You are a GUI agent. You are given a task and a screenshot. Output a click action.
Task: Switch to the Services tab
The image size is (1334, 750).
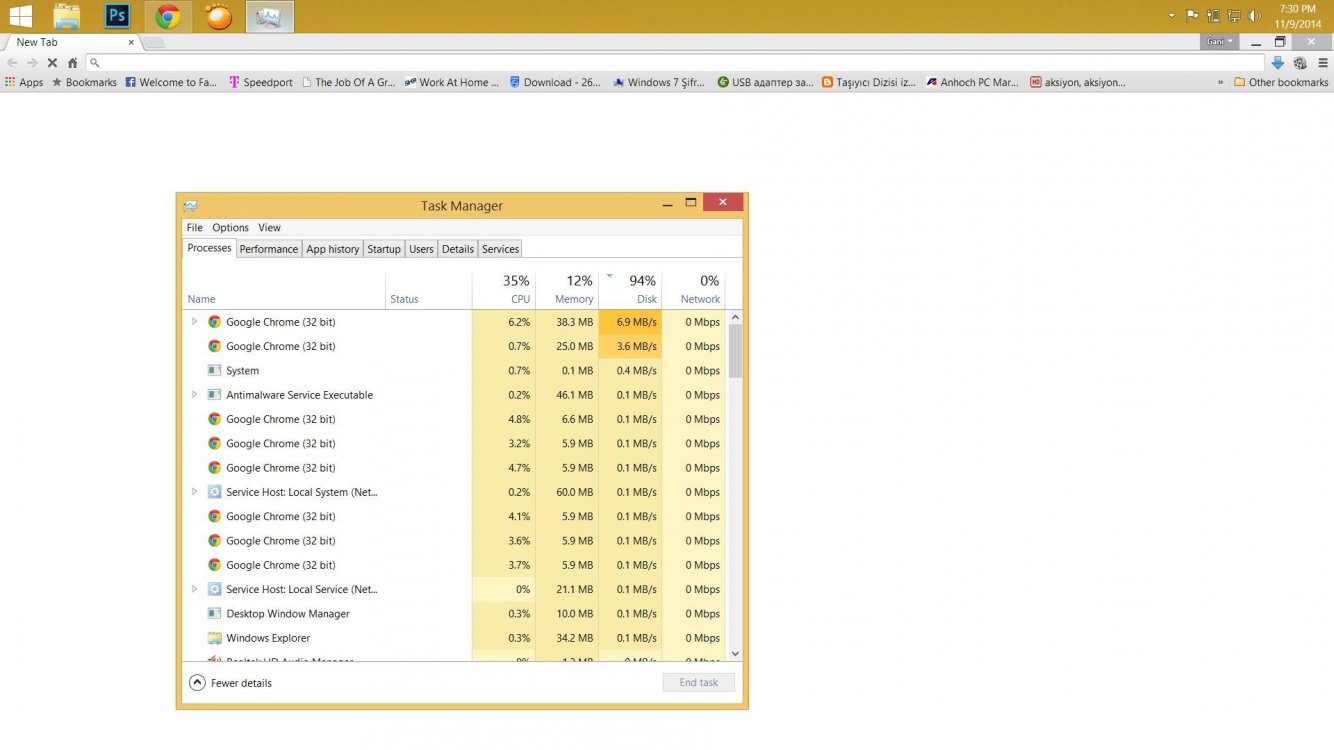pos(500,249)
